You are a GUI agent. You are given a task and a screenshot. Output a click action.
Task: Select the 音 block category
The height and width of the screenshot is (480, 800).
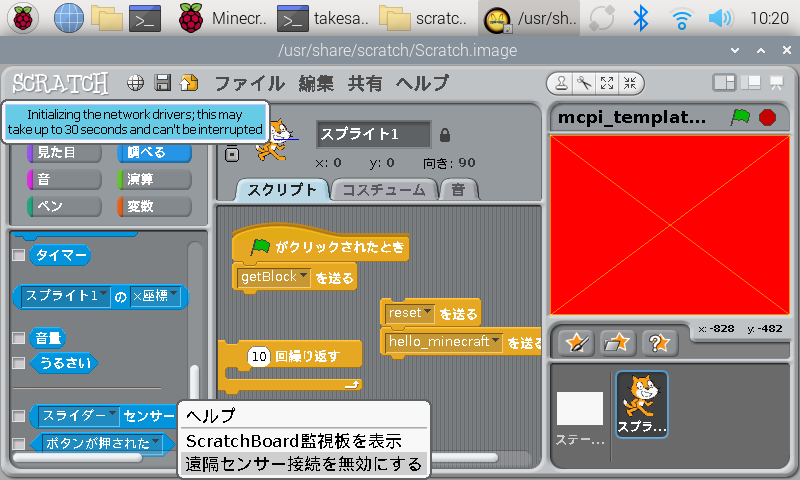[x=64, y=179]
